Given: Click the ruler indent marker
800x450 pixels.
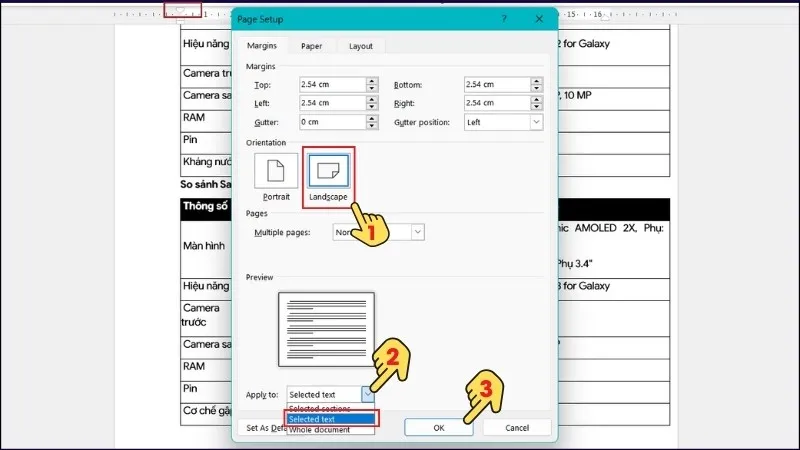Looking at the screenshot, I should (x=180, y=10).
